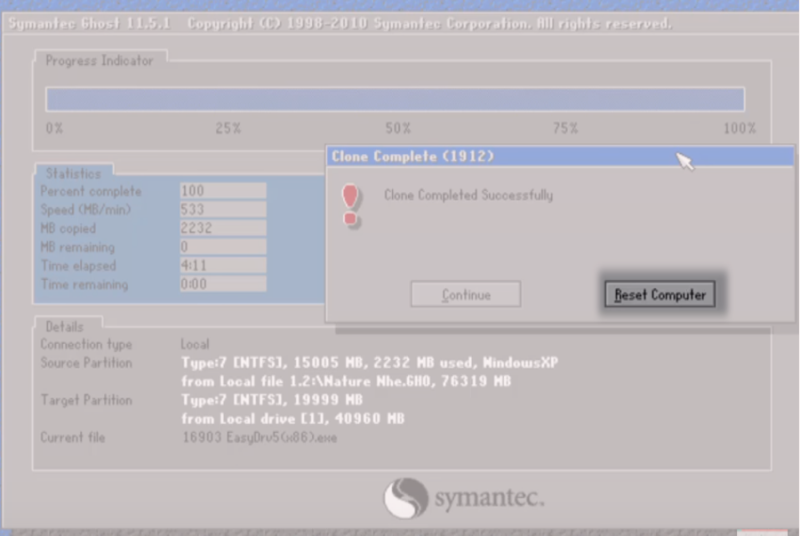Screen dimensions: 800x536
Task: Click the '50%' progress scale marker
Action: click(x=398, y=128)
